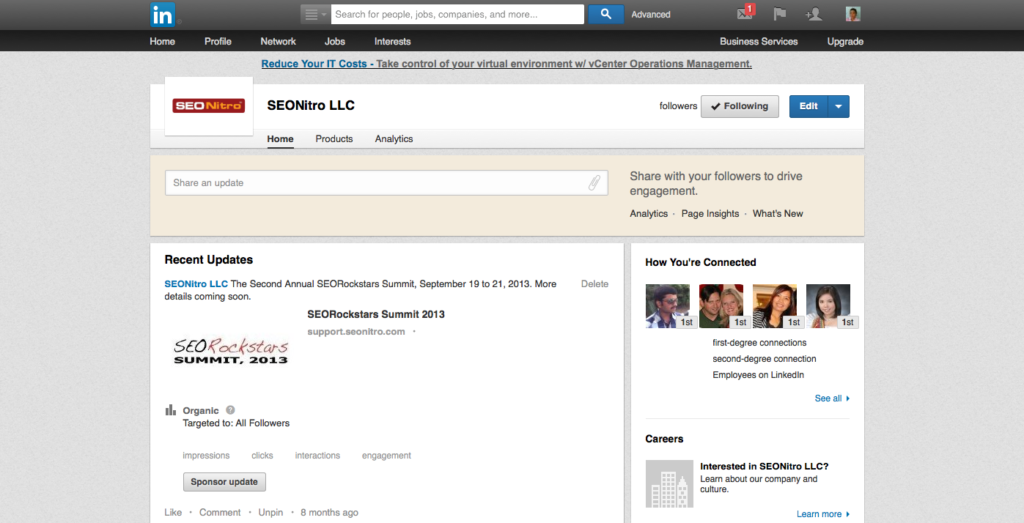Click the Organic bar chart icon

click(170, 410)
